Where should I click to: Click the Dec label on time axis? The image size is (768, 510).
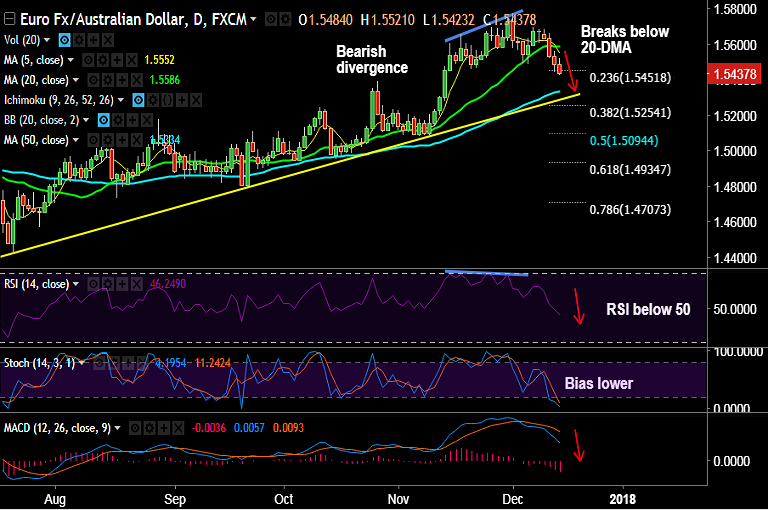click(513, 499)
